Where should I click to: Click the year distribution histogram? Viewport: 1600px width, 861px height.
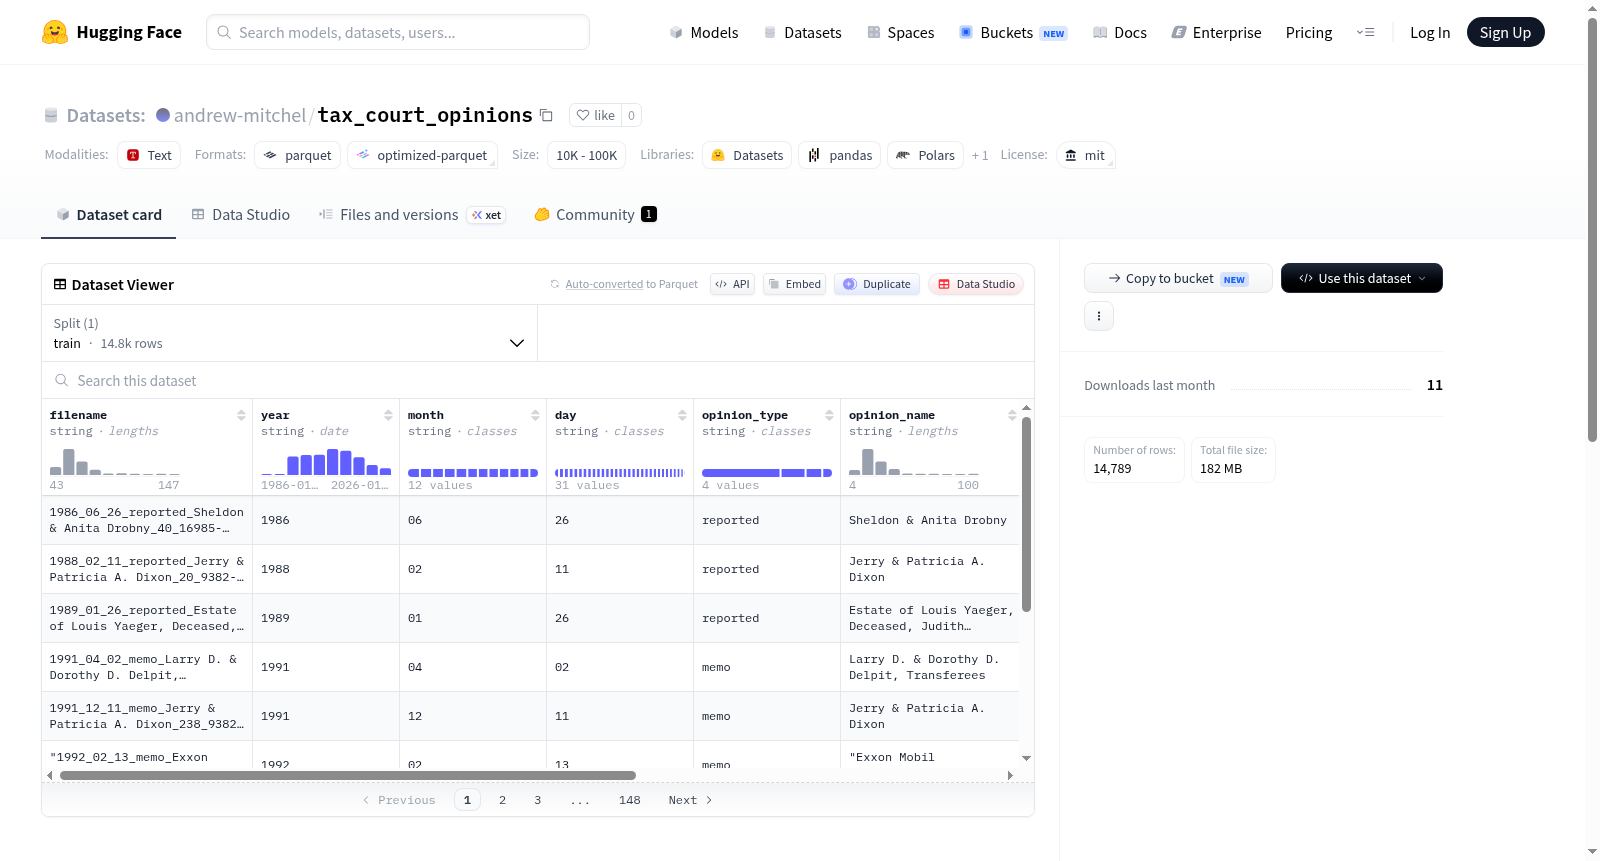(x=326, y=462)
